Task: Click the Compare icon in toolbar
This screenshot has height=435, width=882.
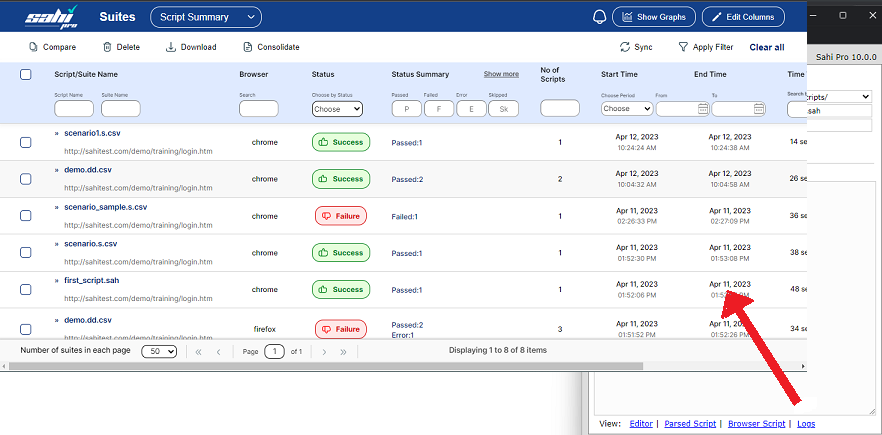Action: click(x=34, y=47)
